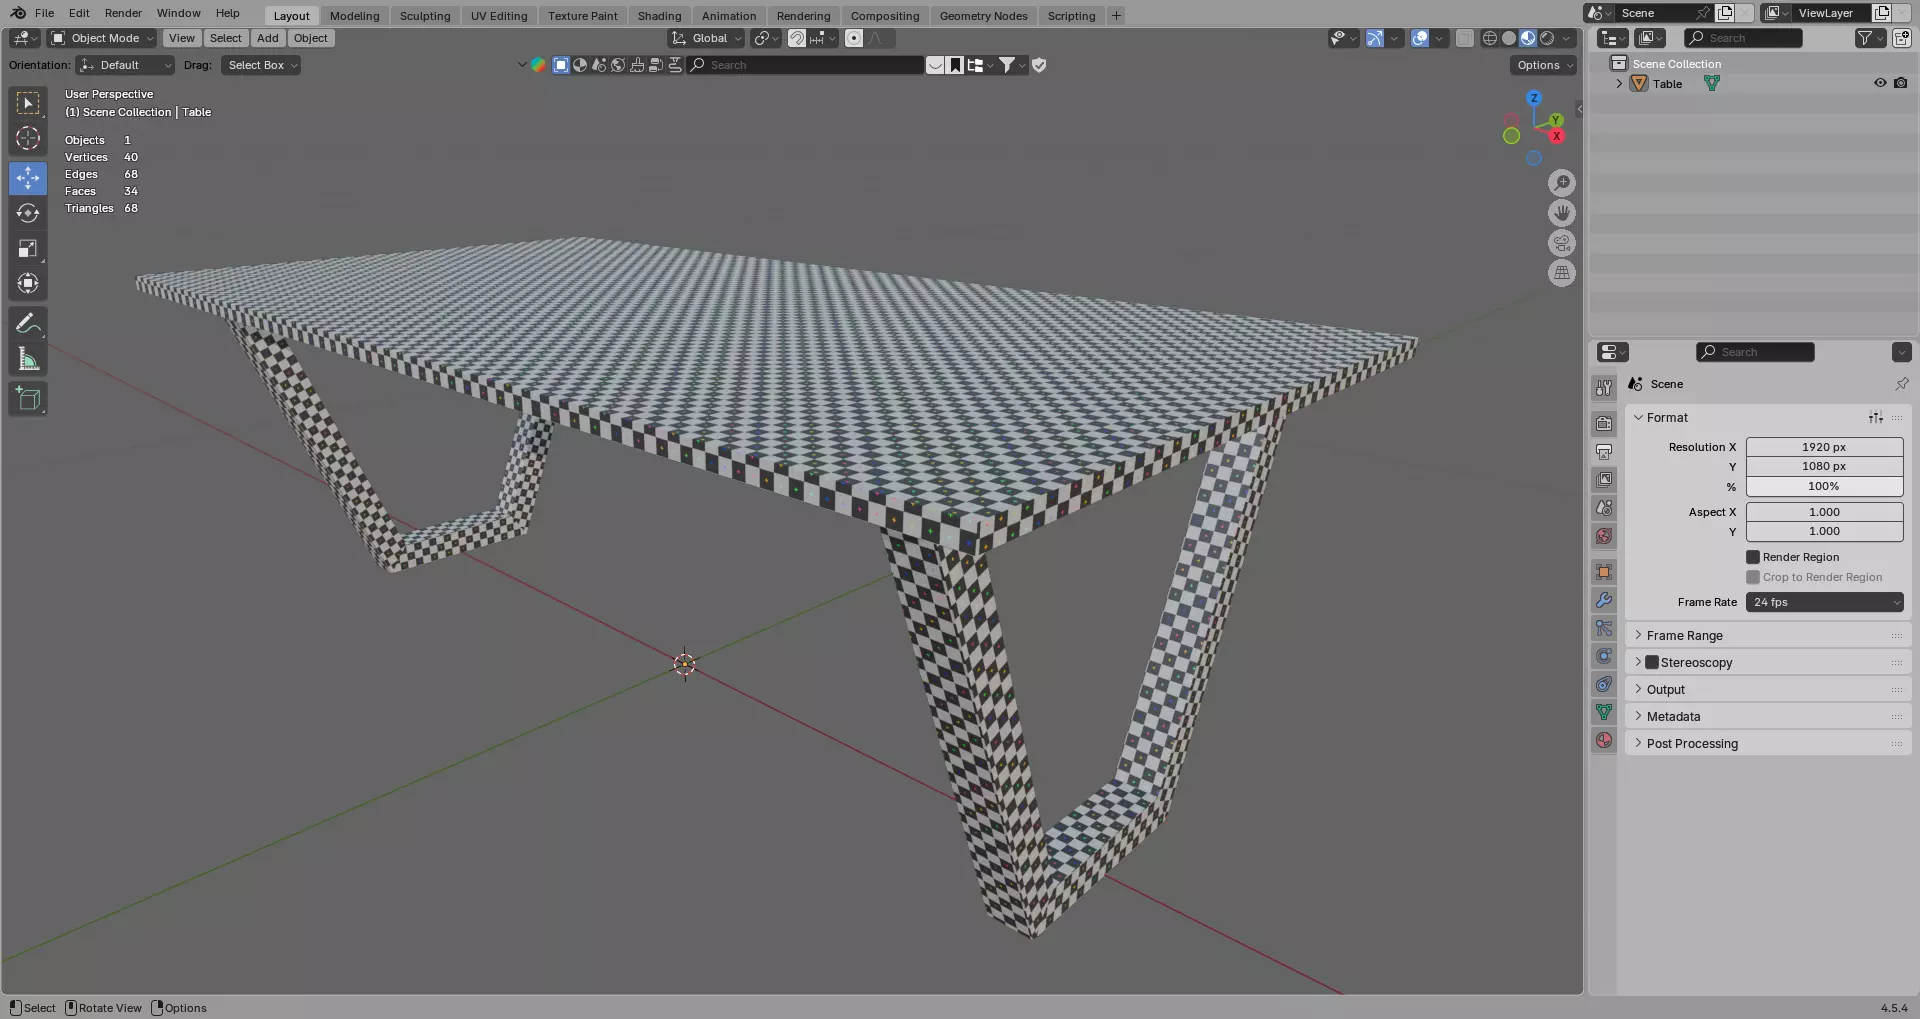
Task: Toggle snapping magnet in header
Action: click(x=797, y=38)
